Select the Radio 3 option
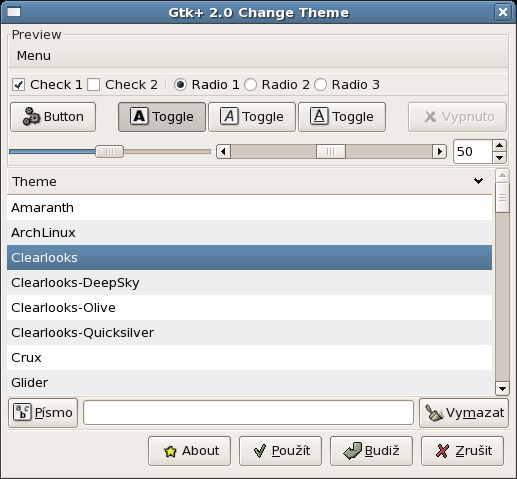Screen dimensions: 517x479 pos(320,85)
